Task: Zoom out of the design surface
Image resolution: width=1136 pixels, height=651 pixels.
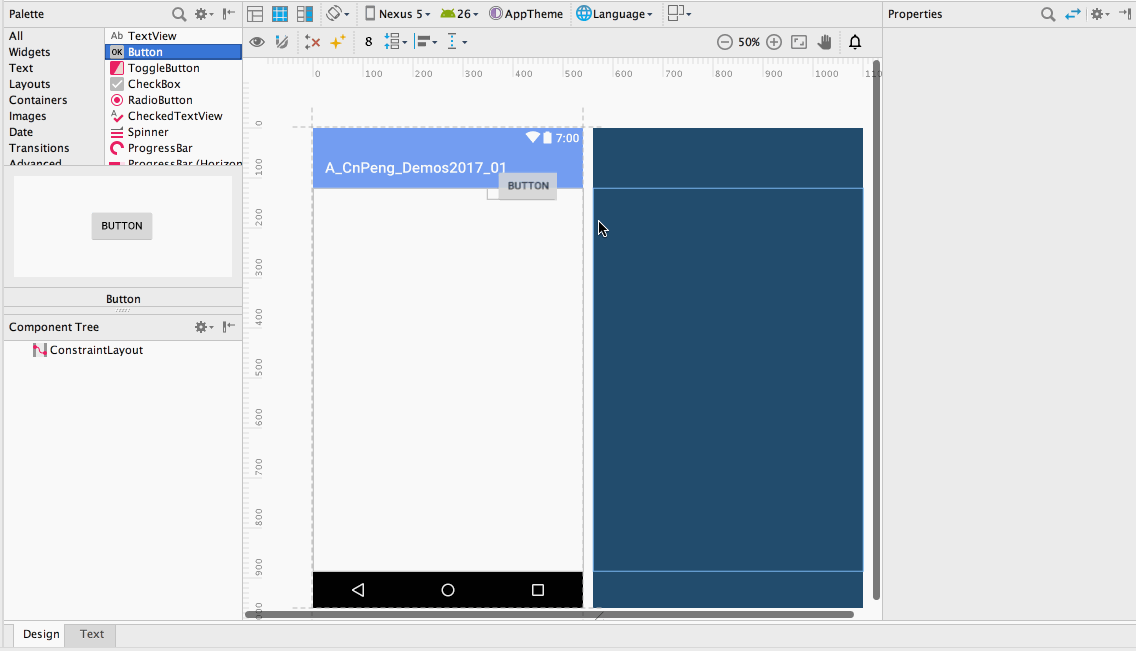Action: click(724, 42)
